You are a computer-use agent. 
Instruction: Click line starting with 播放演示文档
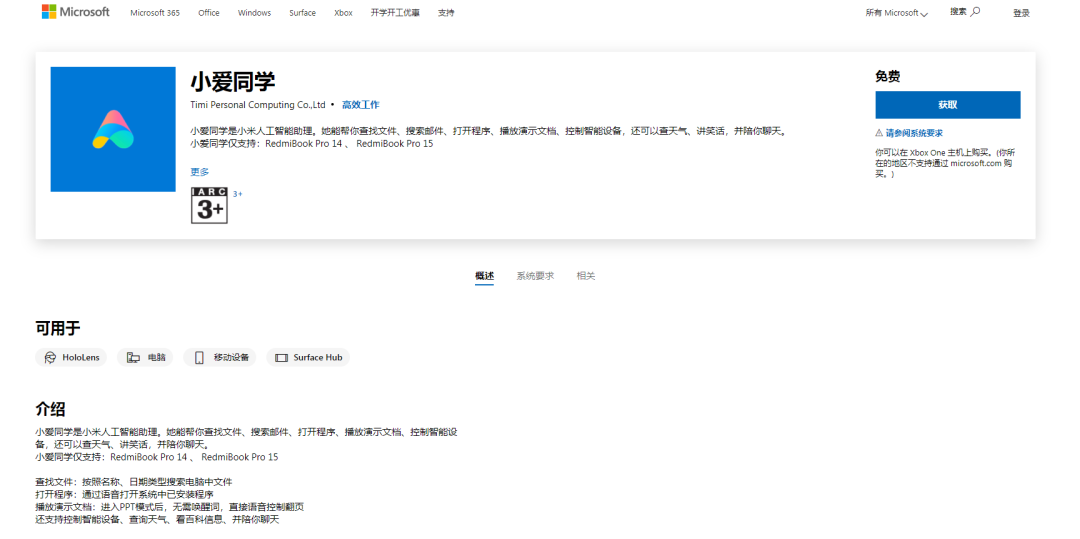coord(170,507)
